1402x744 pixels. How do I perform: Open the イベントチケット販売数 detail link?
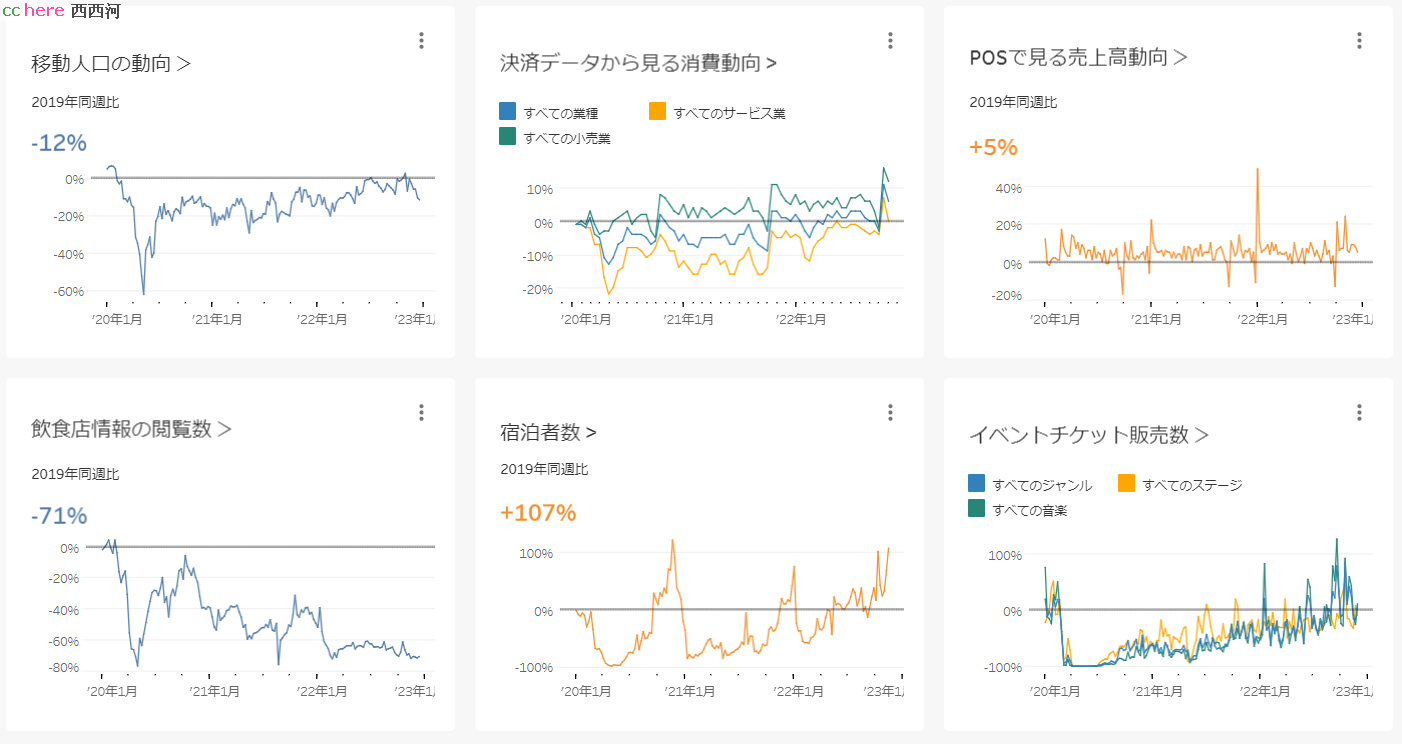click(1089, 435)
